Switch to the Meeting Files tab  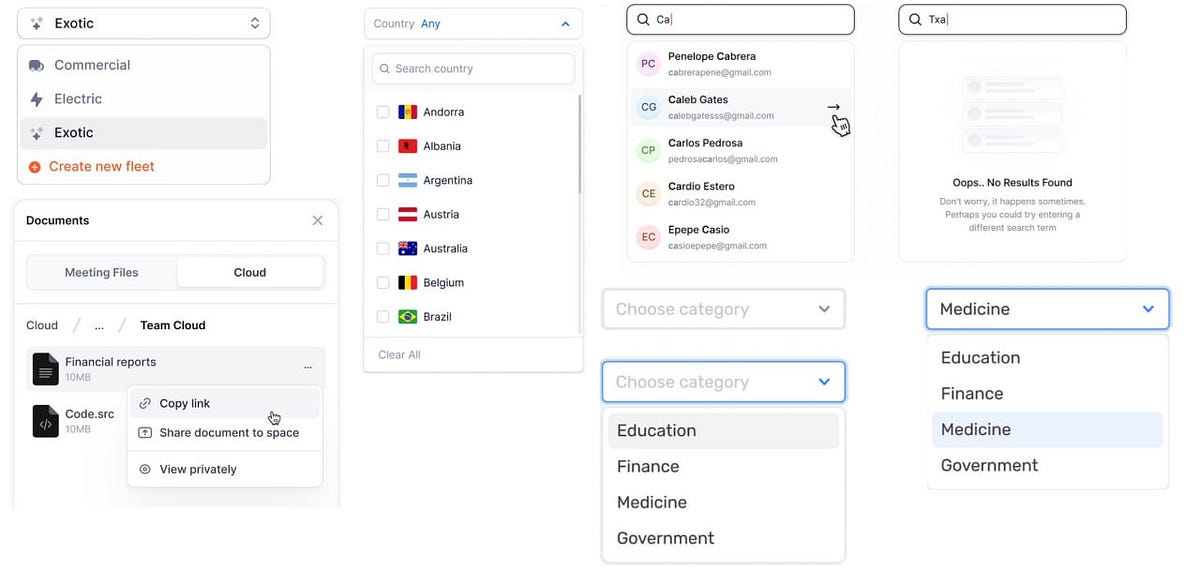(102, 272)
